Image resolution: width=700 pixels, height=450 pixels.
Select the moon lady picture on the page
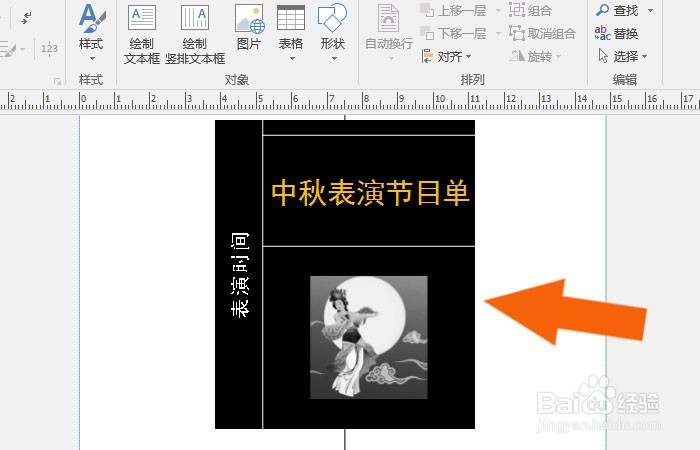(x=369, y=338)
